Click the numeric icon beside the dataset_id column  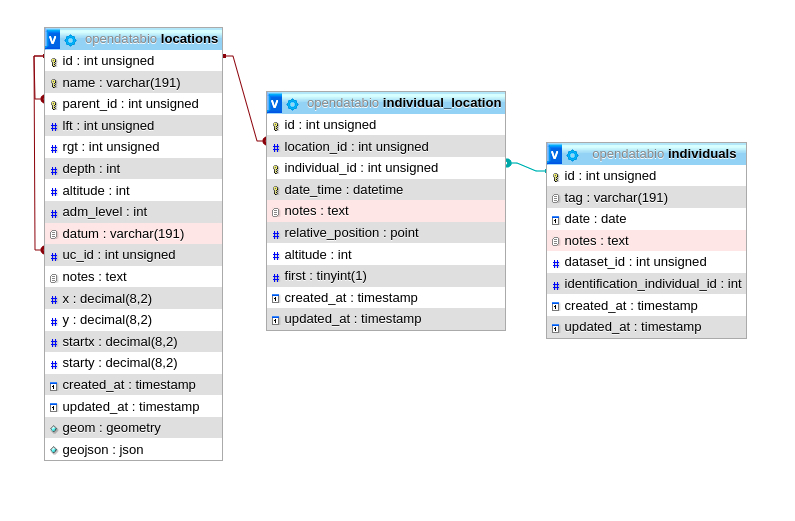point(556,263)
